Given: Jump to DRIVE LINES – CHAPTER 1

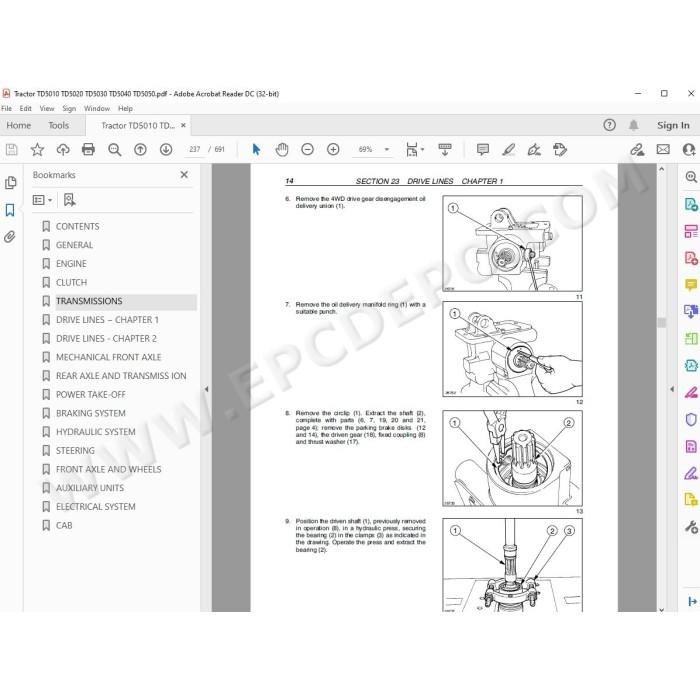Looking at the screenshot, I should (x=107, y=320).
